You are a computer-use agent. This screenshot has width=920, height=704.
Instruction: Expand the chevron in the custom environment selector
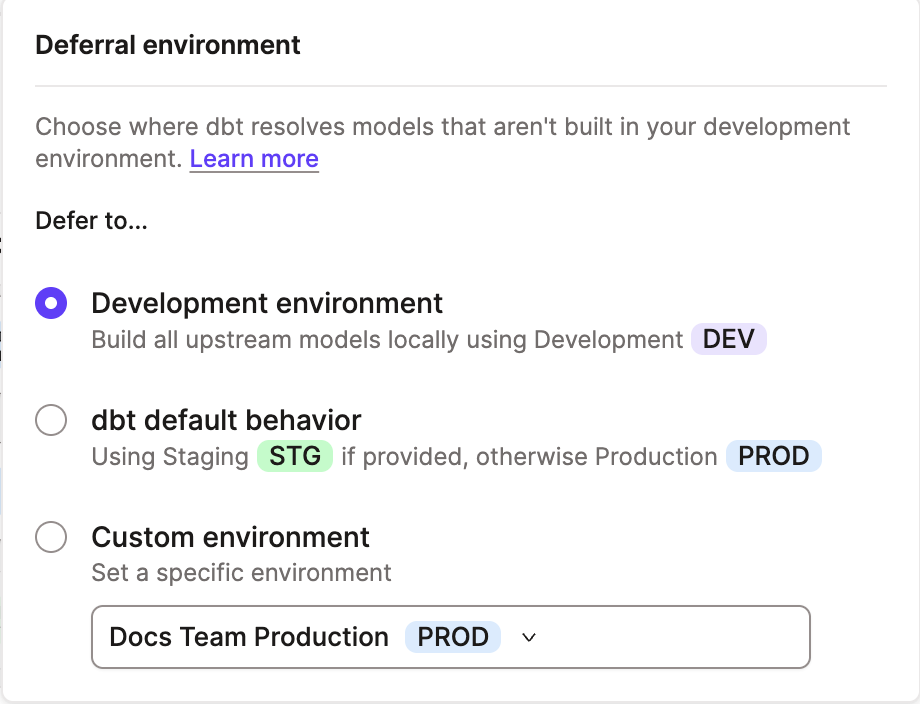tap(529, 637)
